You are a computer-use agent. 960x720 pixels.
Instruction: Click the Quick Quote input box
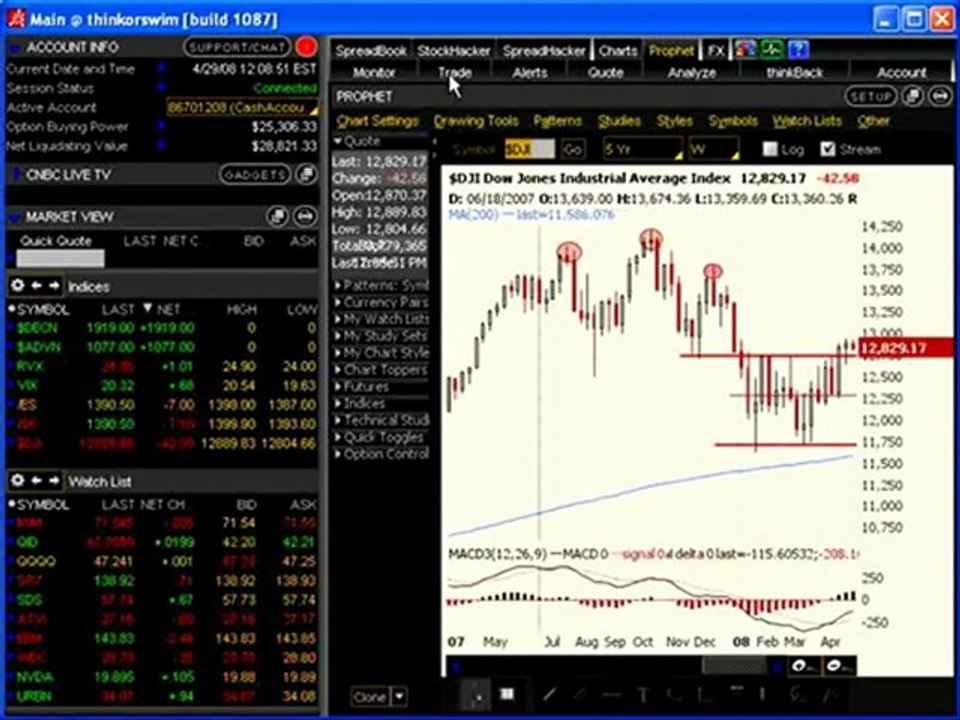(60, 258)
